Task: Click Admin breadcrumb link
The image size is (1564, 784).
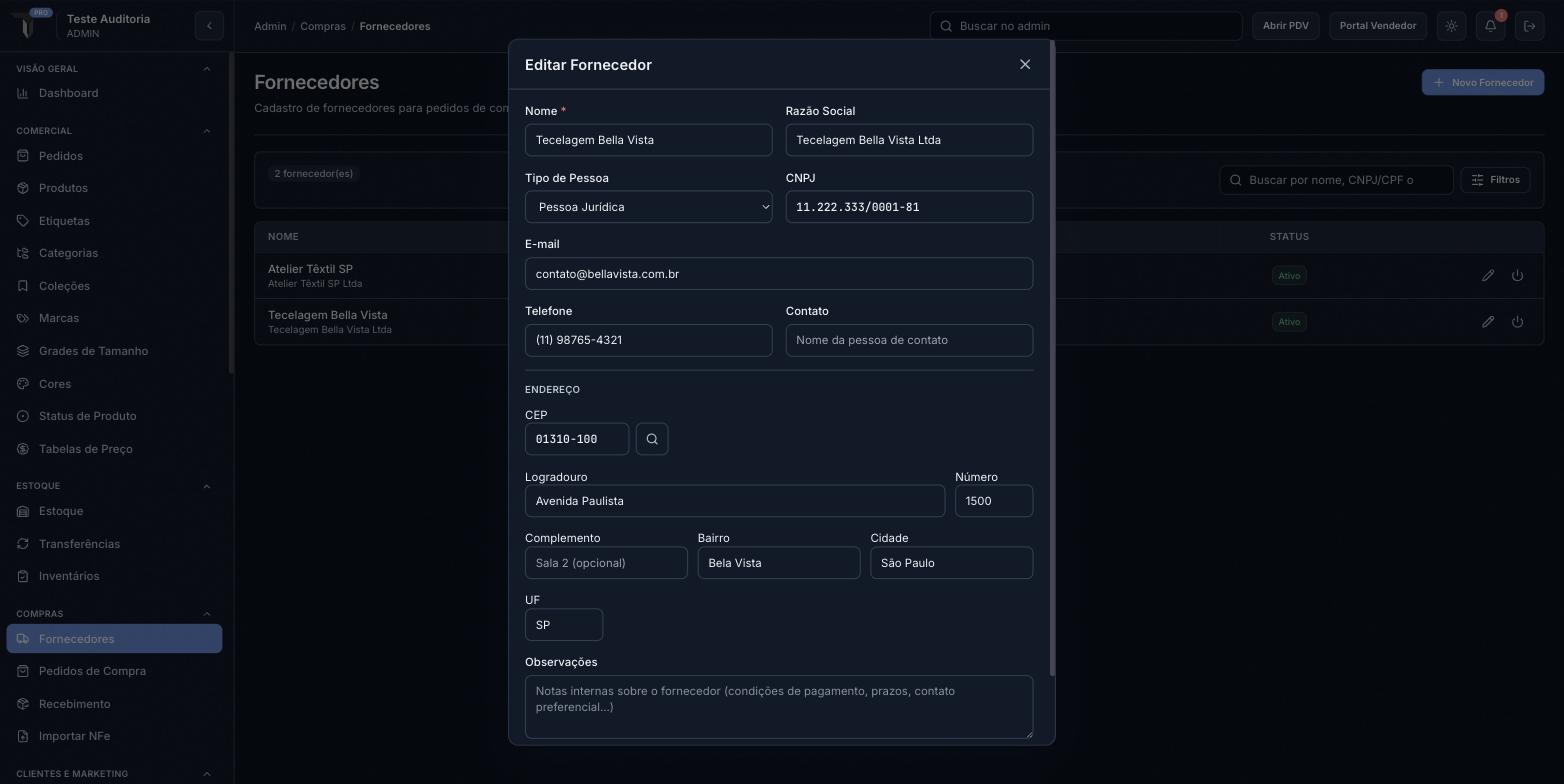Action: (x=270, y=26)
